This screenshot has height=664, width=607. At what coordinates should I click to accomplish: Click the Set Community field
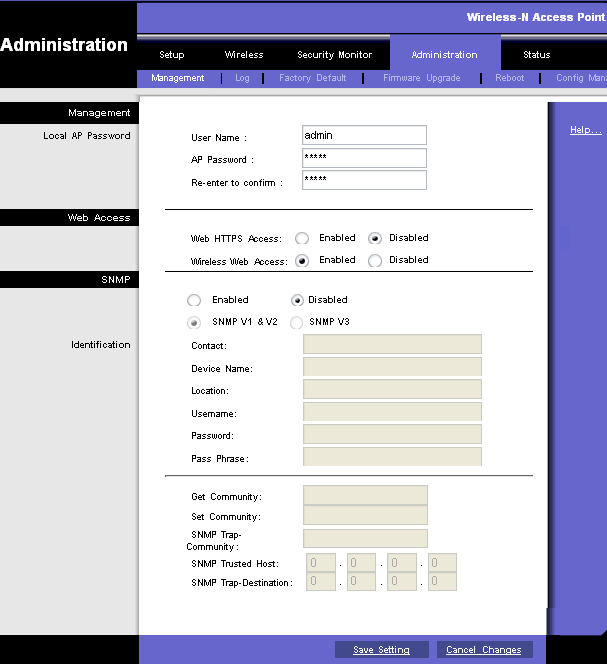click(365, 515)
